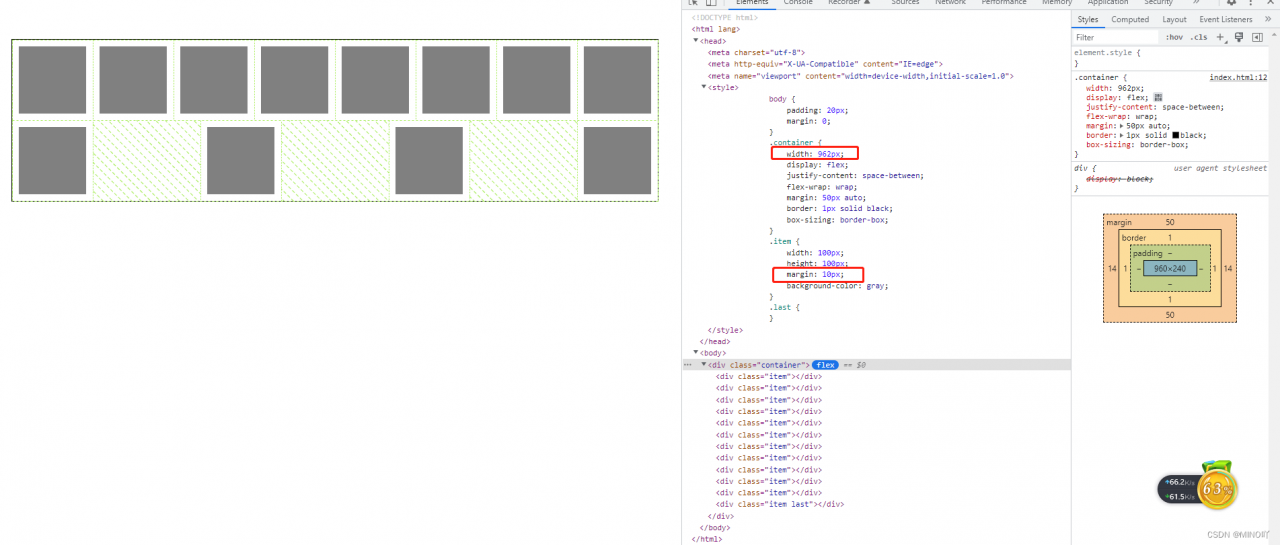Click the black border color swatch
Screen dimensions: 1280x545
coord(1176,135)
